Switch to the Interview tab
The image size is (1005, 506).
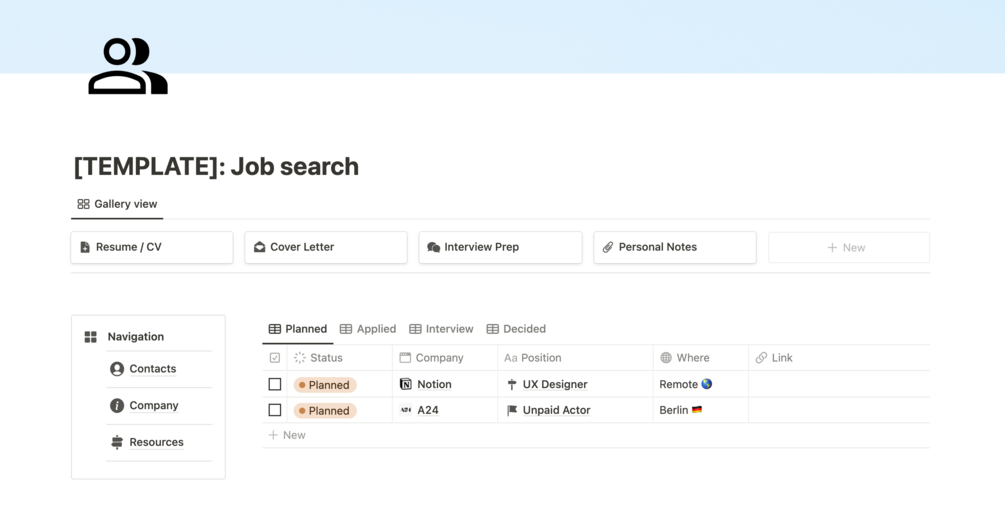[441, 329]
